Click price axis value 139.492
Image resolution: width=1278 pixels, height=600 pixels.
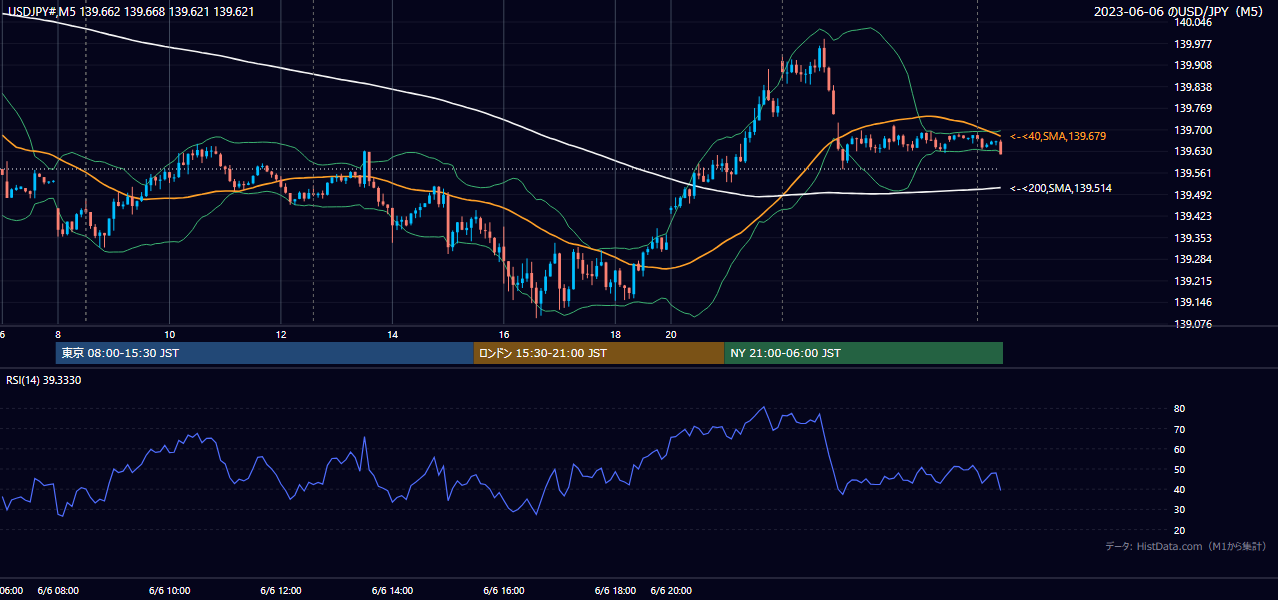pyautogui.click(x=1192, y=195)
